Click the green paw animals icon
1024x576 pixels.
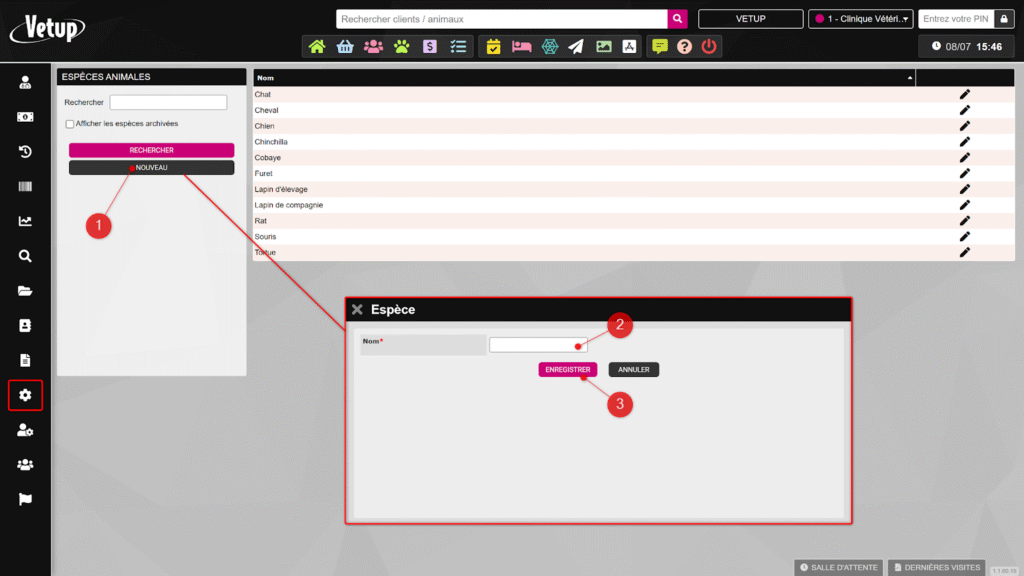[x=401, y=46]
